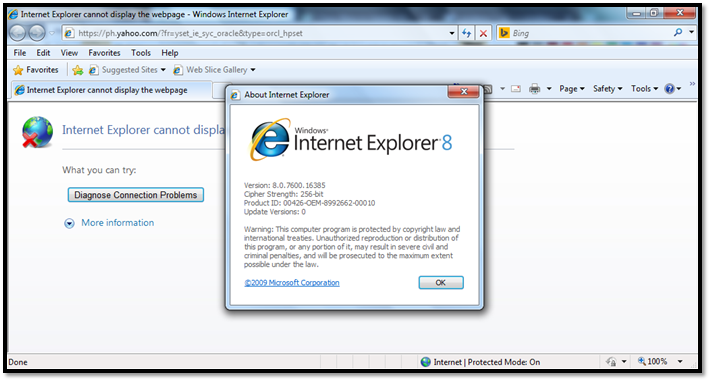Open Web Slice Gallery dropdown

[215, 70]
